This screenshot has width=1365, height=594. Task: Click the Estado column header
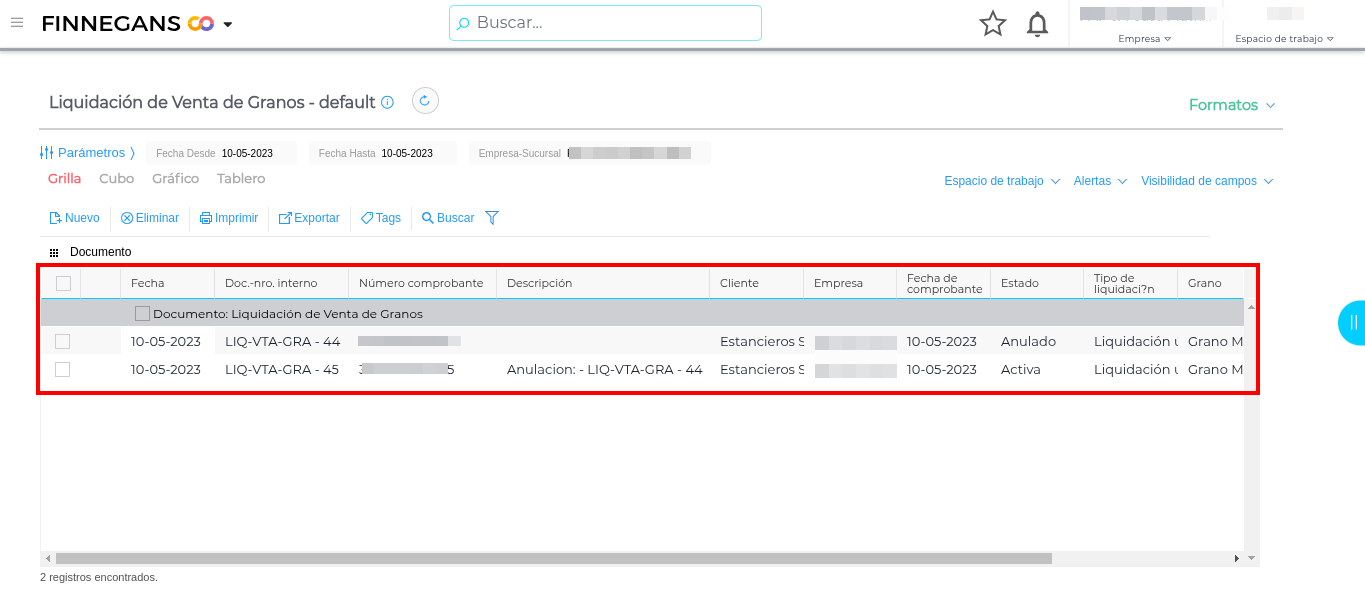coord(1036,283)
